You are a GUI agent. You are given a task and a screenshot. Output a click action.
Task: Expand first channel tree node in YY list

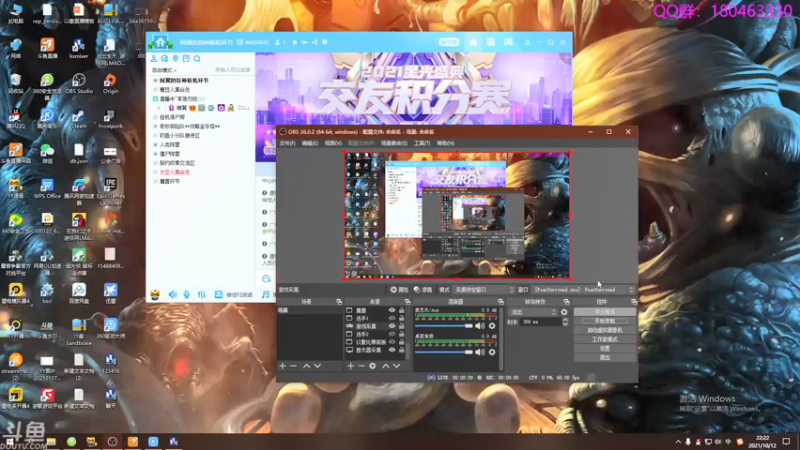(156, 81)
